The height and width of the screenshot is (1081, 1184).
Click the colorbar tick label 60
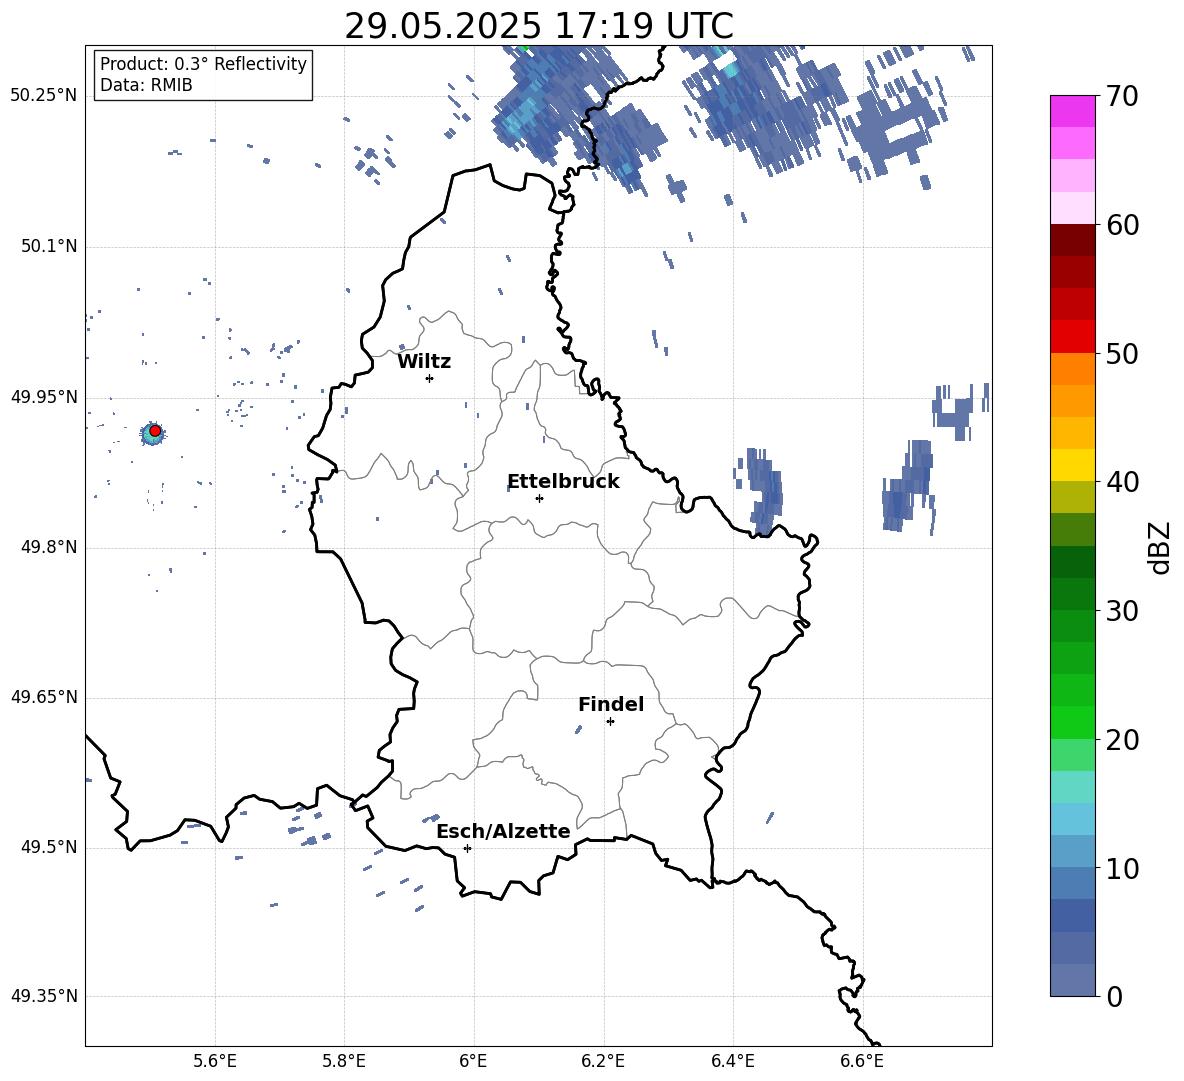point(1122,225)
